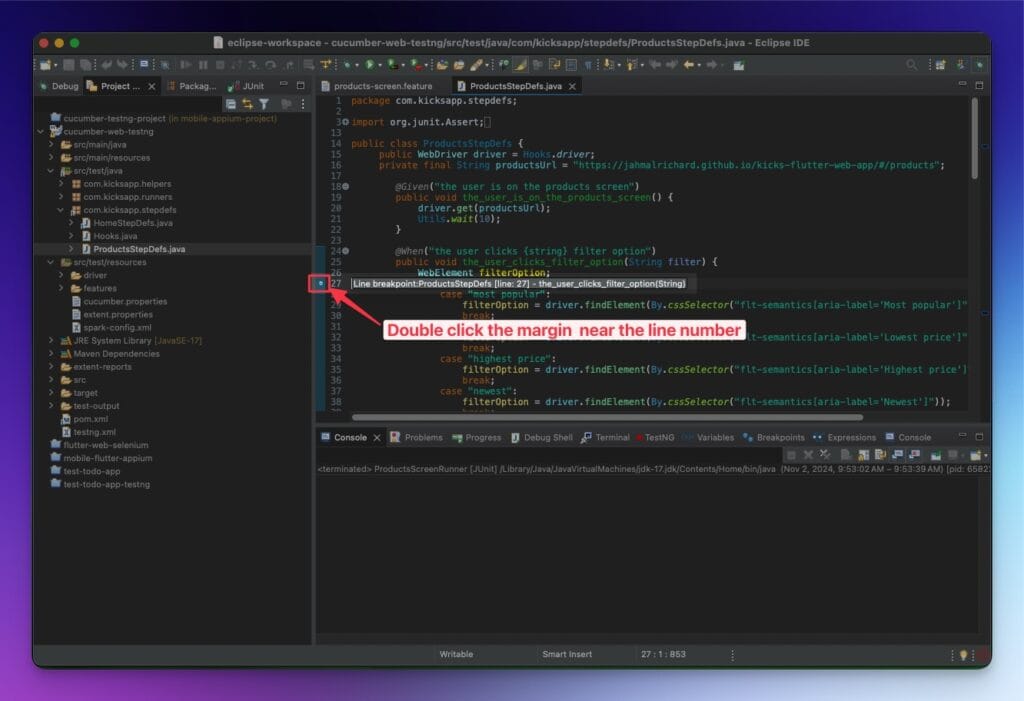The width and height of the screenshot is (1024, 701).
Task: Click the breakpoint marker on line 27
Action: click(320, 284)
